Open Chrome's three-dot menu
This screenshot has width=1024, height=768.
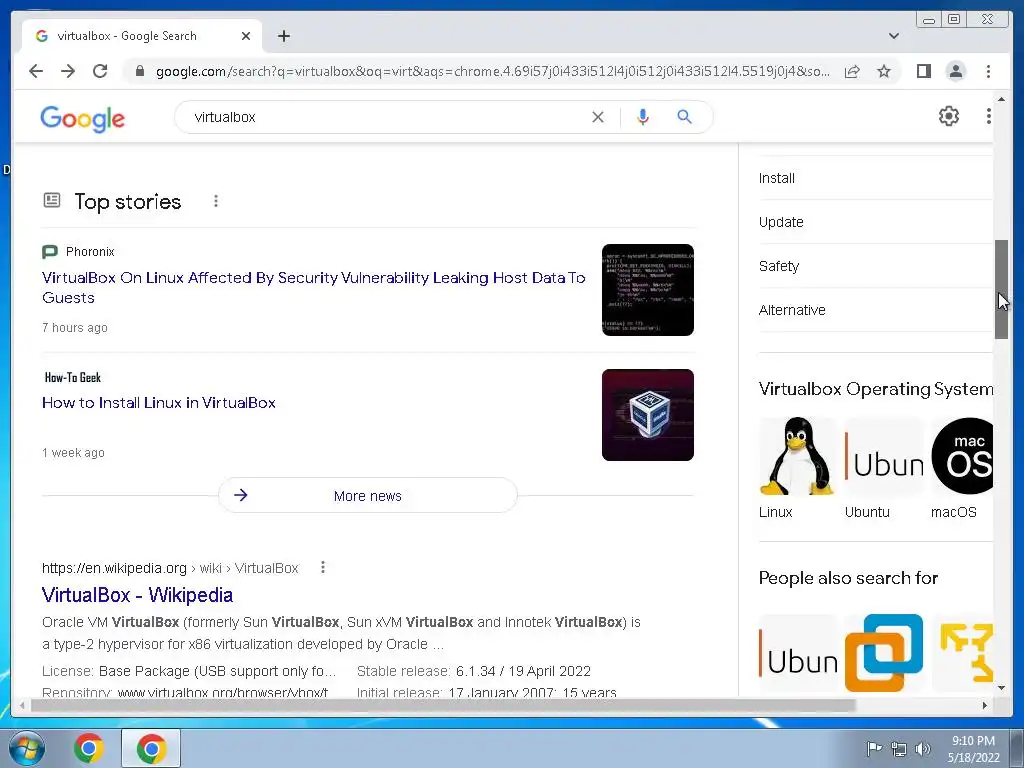click(988, 71)
